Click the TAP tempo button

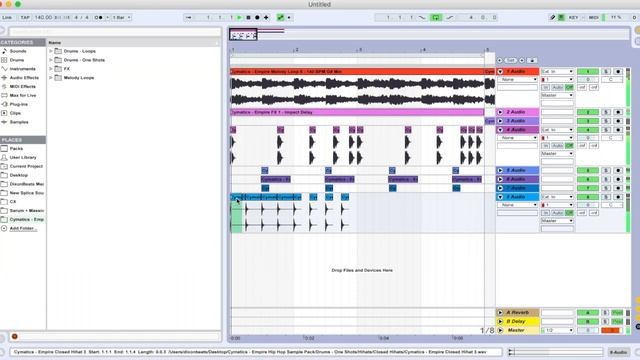[x=25, y=18]
